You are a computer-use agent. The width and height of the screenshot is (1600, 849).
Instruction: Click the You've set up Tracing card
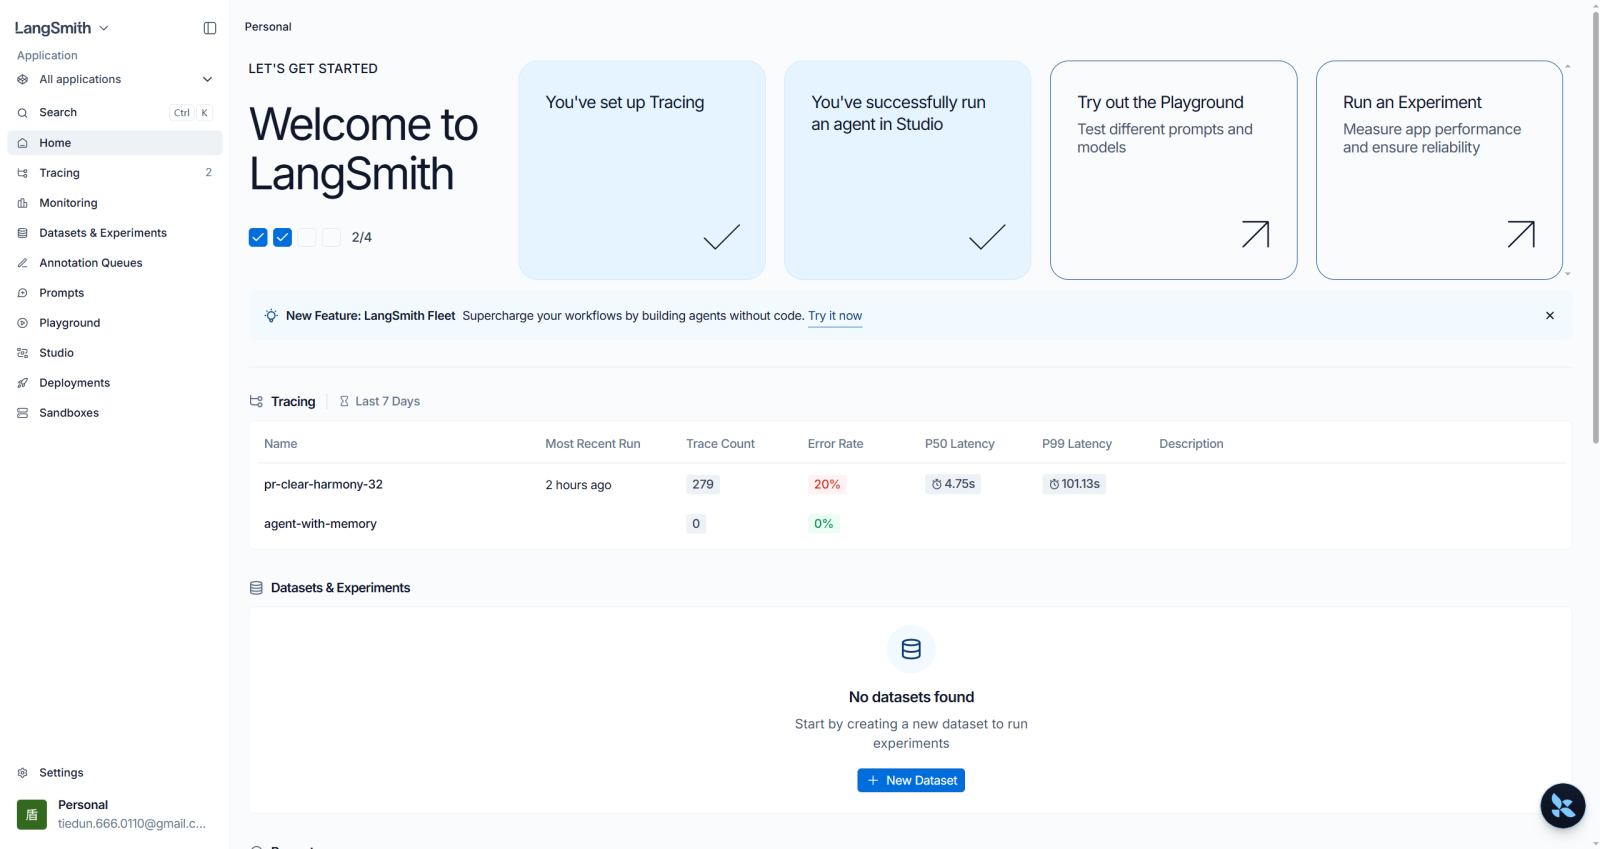(x=642, y=170)
